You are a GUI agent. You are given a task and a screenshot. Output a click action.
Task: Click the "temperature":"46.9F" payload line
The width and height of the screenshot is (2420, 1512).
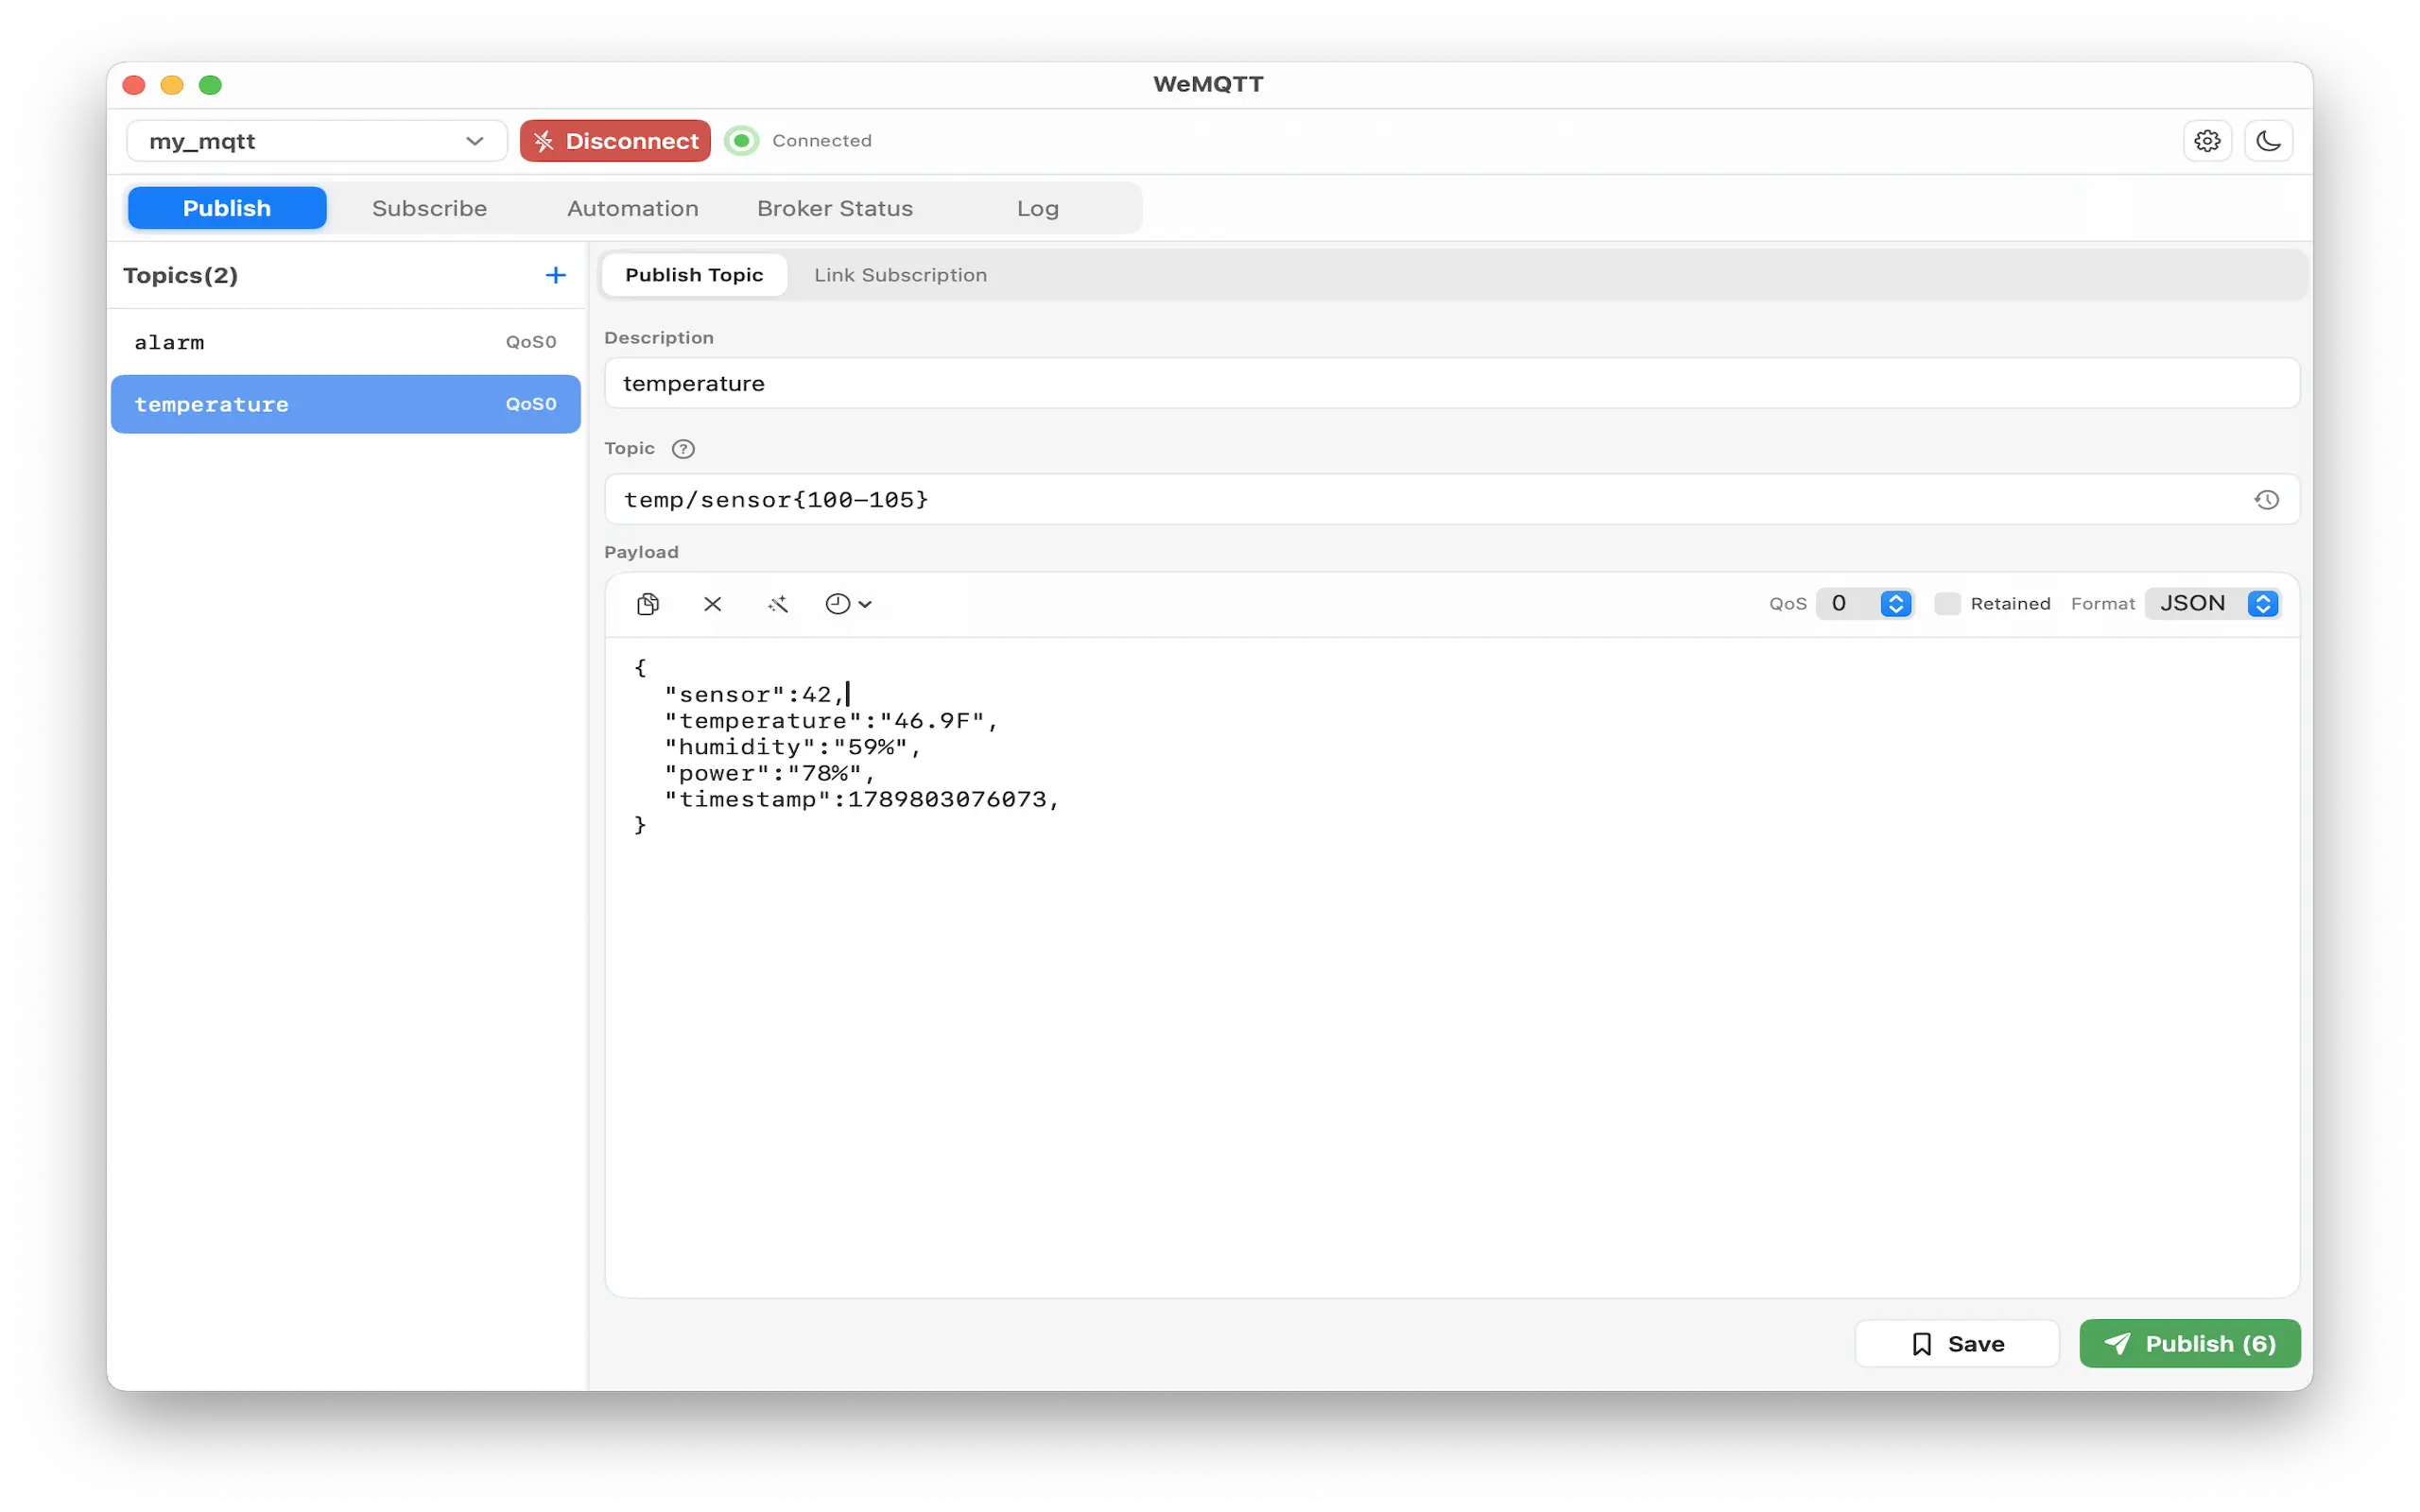tap(831, 721)
